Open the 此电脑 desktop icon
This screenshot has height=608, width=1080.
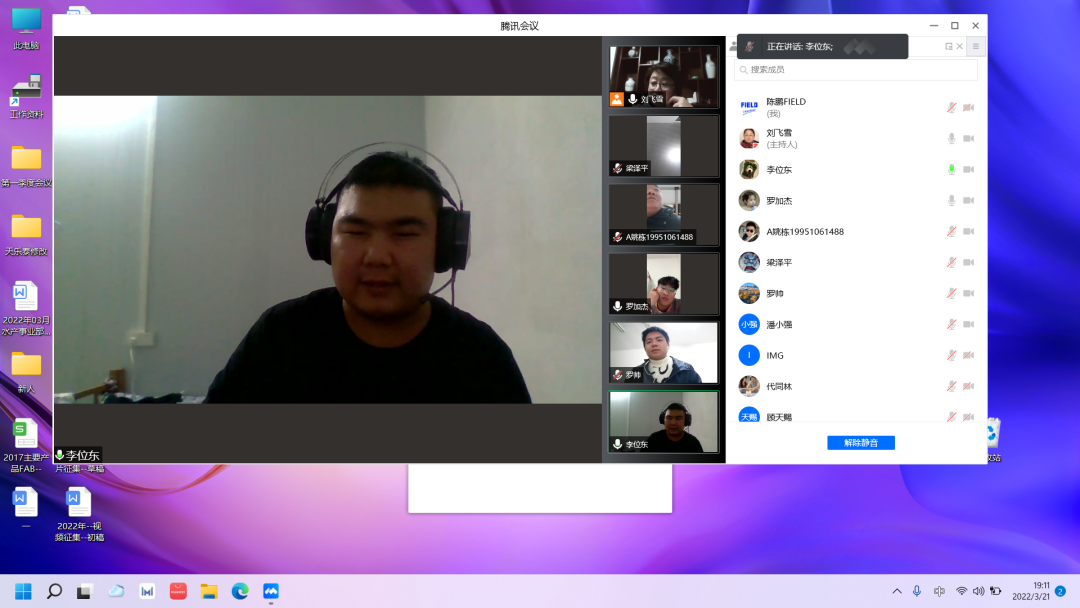tap(26, 29)
